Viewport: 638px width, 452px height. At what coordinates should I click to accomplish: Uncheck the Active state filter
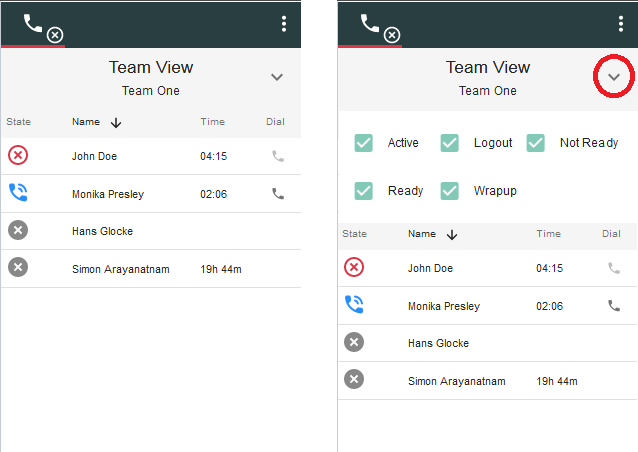[x=363, y=143]
